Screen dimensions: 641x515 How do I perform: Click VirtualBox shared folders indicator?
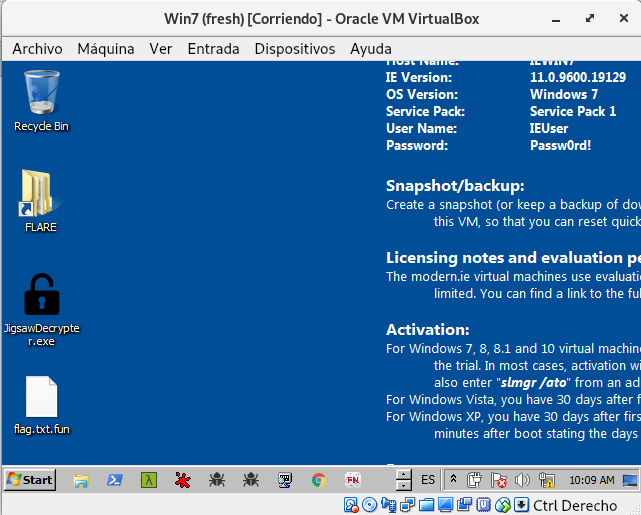tap(426, 506)
